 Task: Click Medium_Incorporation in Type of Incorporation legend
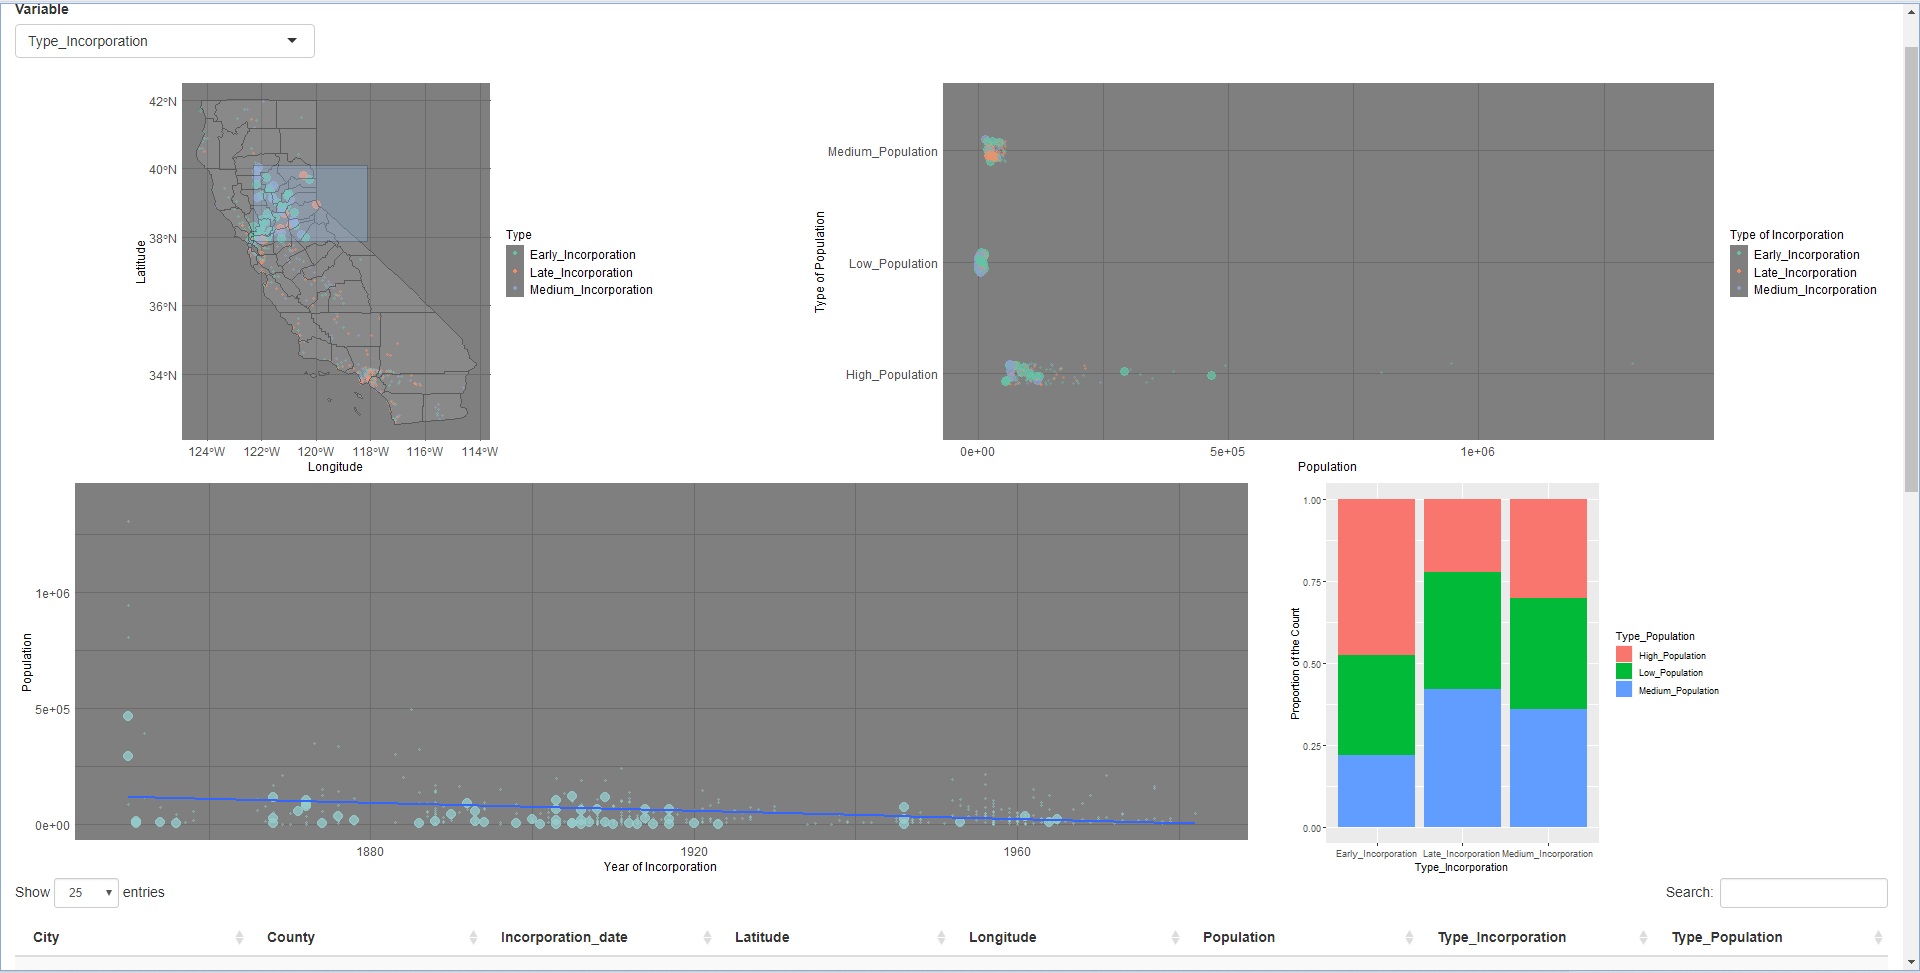1815,290
